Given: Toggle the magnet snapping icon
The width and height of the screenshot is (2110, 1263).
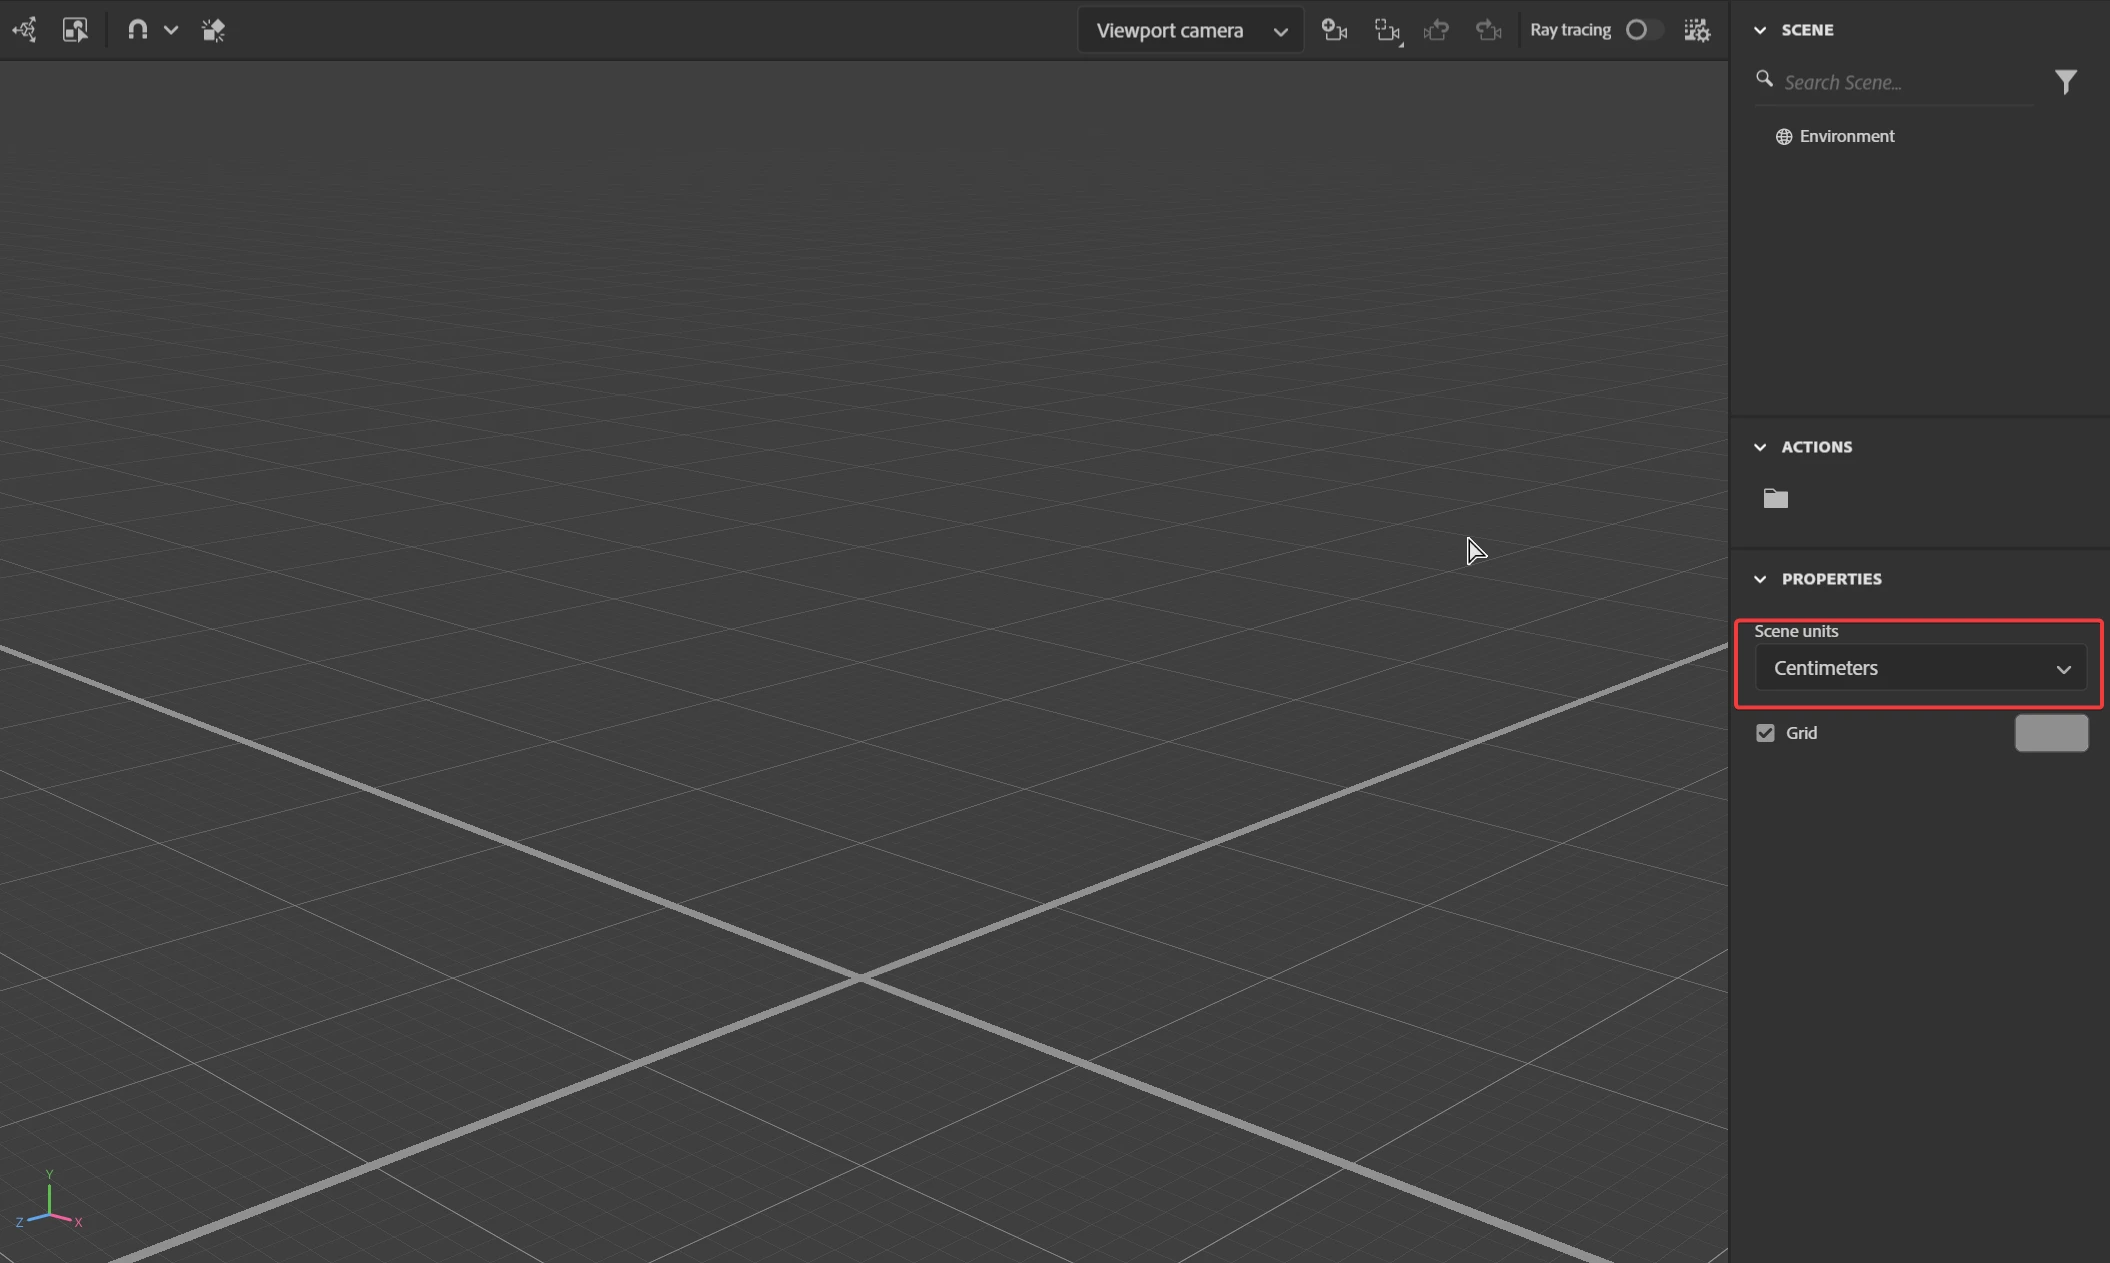Looking at the screenshot, I should tap(138, 30).
